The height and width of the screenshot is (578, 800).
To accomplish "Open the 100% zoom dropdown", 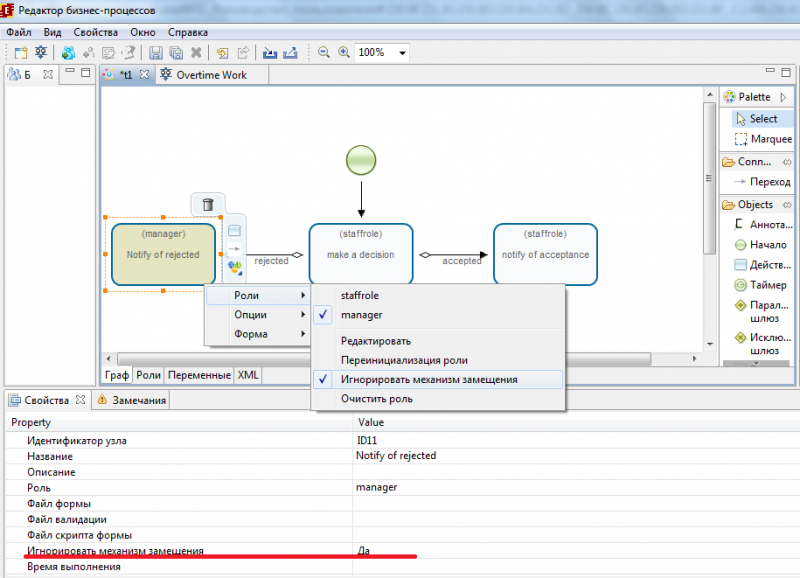I will pyautogui.click(x=403, y=53).
